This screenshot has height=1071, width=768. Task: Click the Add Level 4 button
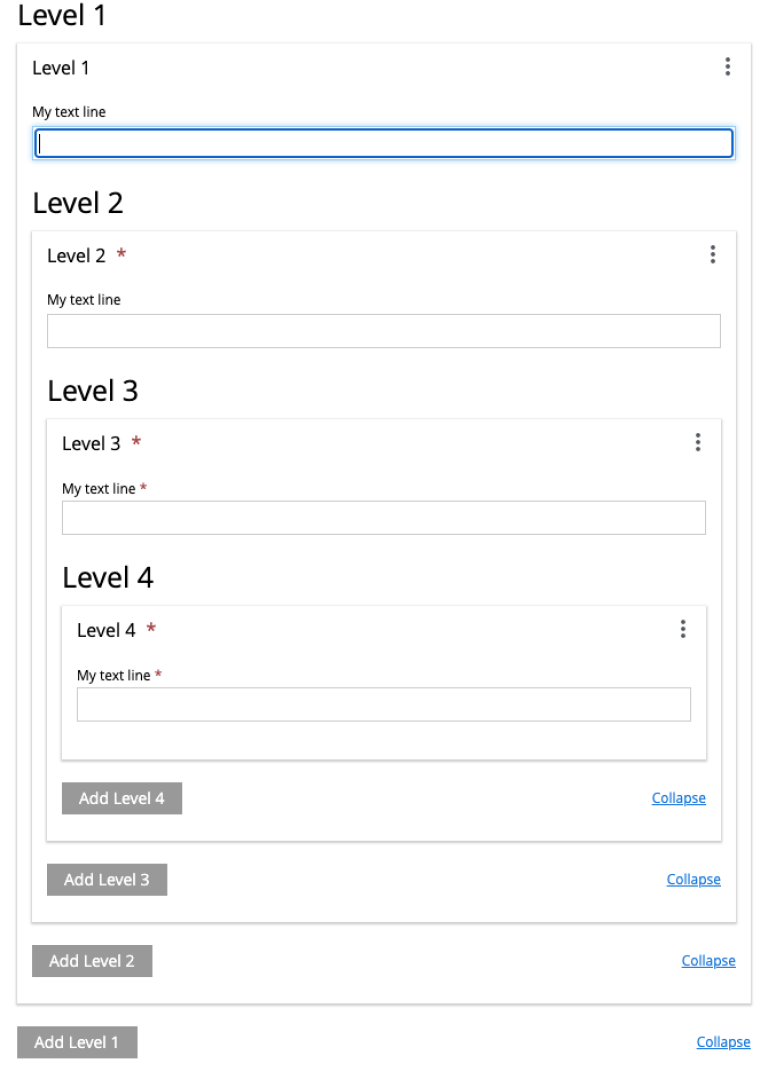point(122,798)
